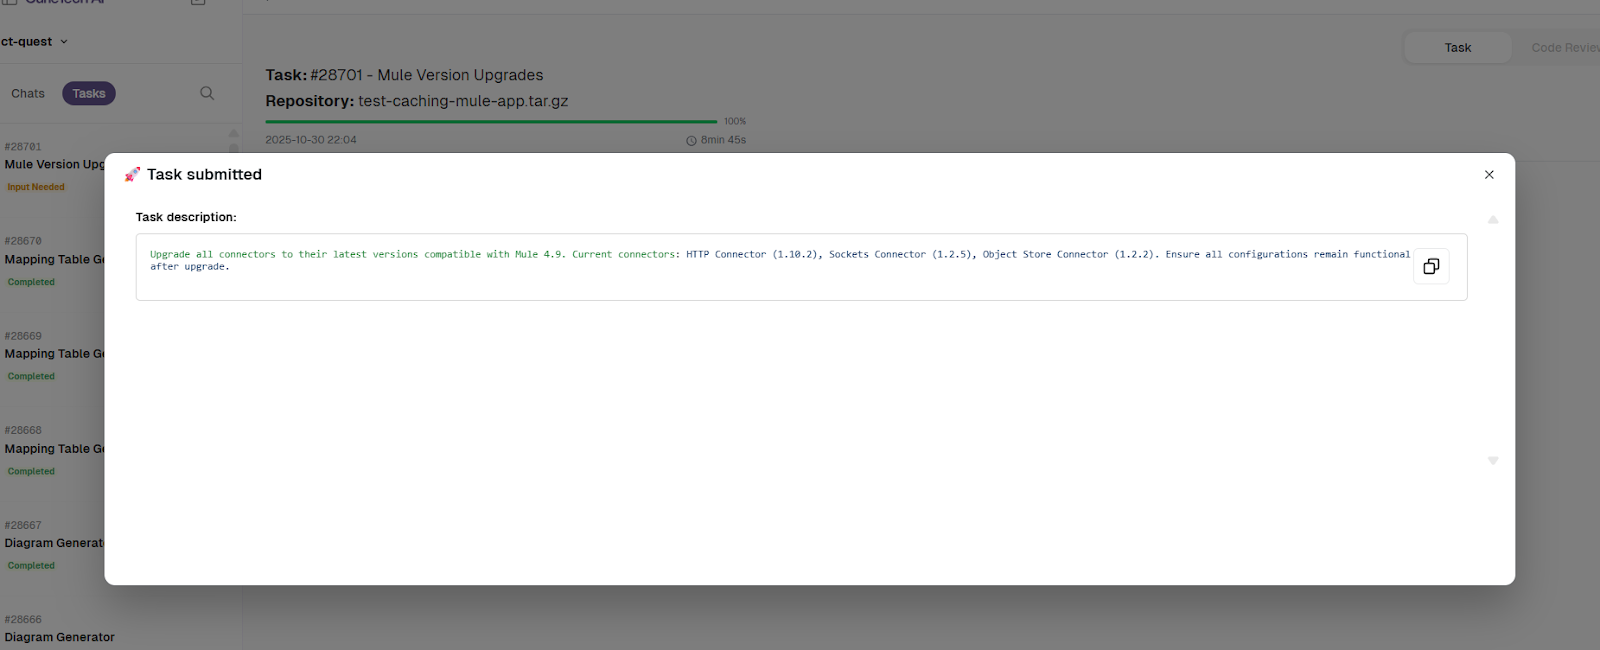Open task #28670 Mapping Table
Viewport: 1600px width, 650px height.
(x=54, y=260)
